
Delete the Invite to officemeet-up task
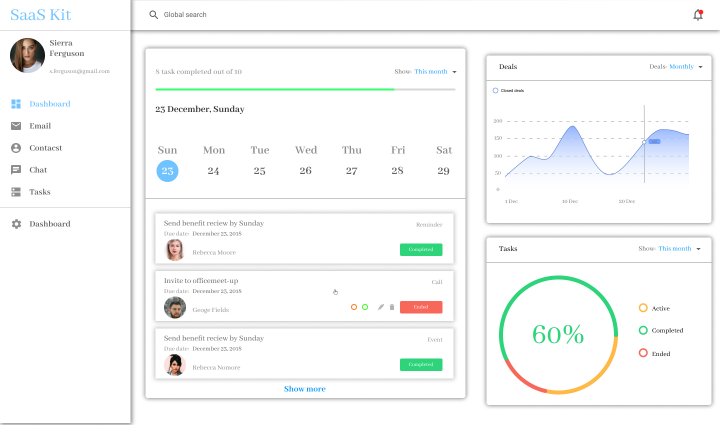point(392,307)
